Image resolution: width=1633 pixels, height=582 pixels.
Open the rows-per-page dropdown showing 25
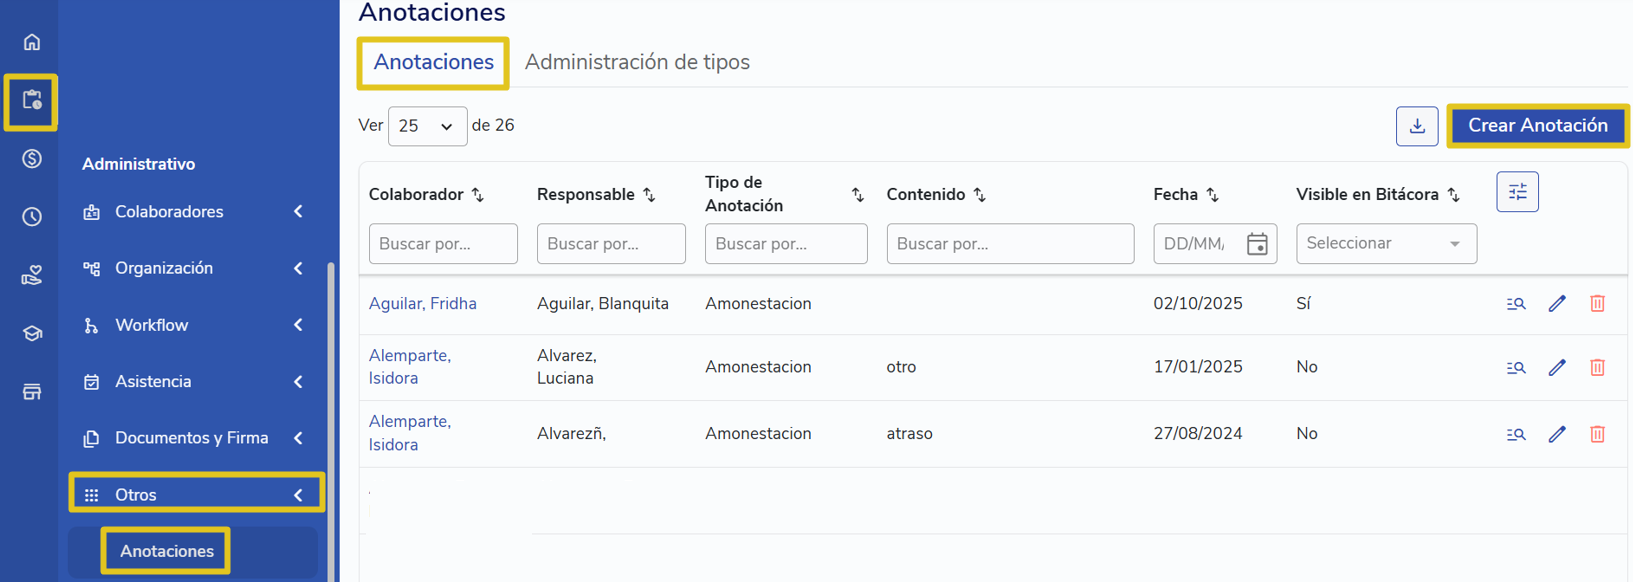(427, 126)
